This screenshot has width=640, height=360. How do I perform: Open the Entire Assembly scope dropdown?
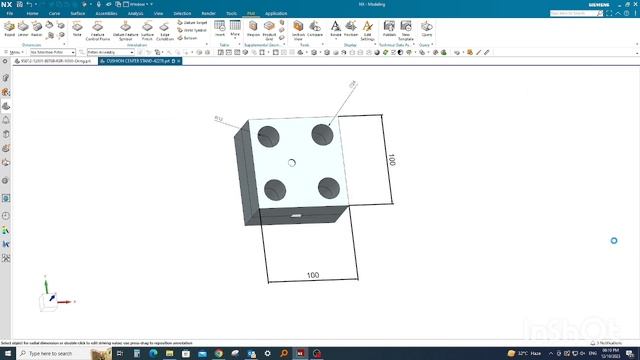pyautogui.click(x=111, y=53)
